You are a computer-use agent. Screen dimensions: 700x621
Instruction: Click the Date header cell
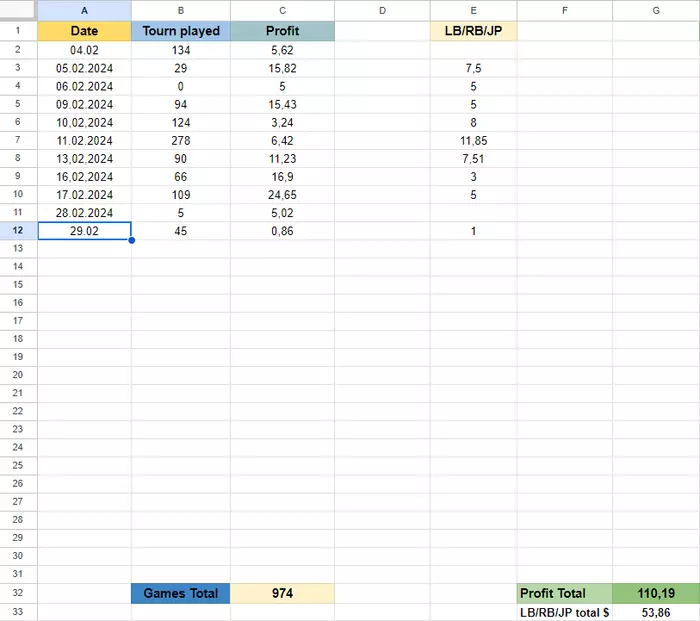[84, 31]
